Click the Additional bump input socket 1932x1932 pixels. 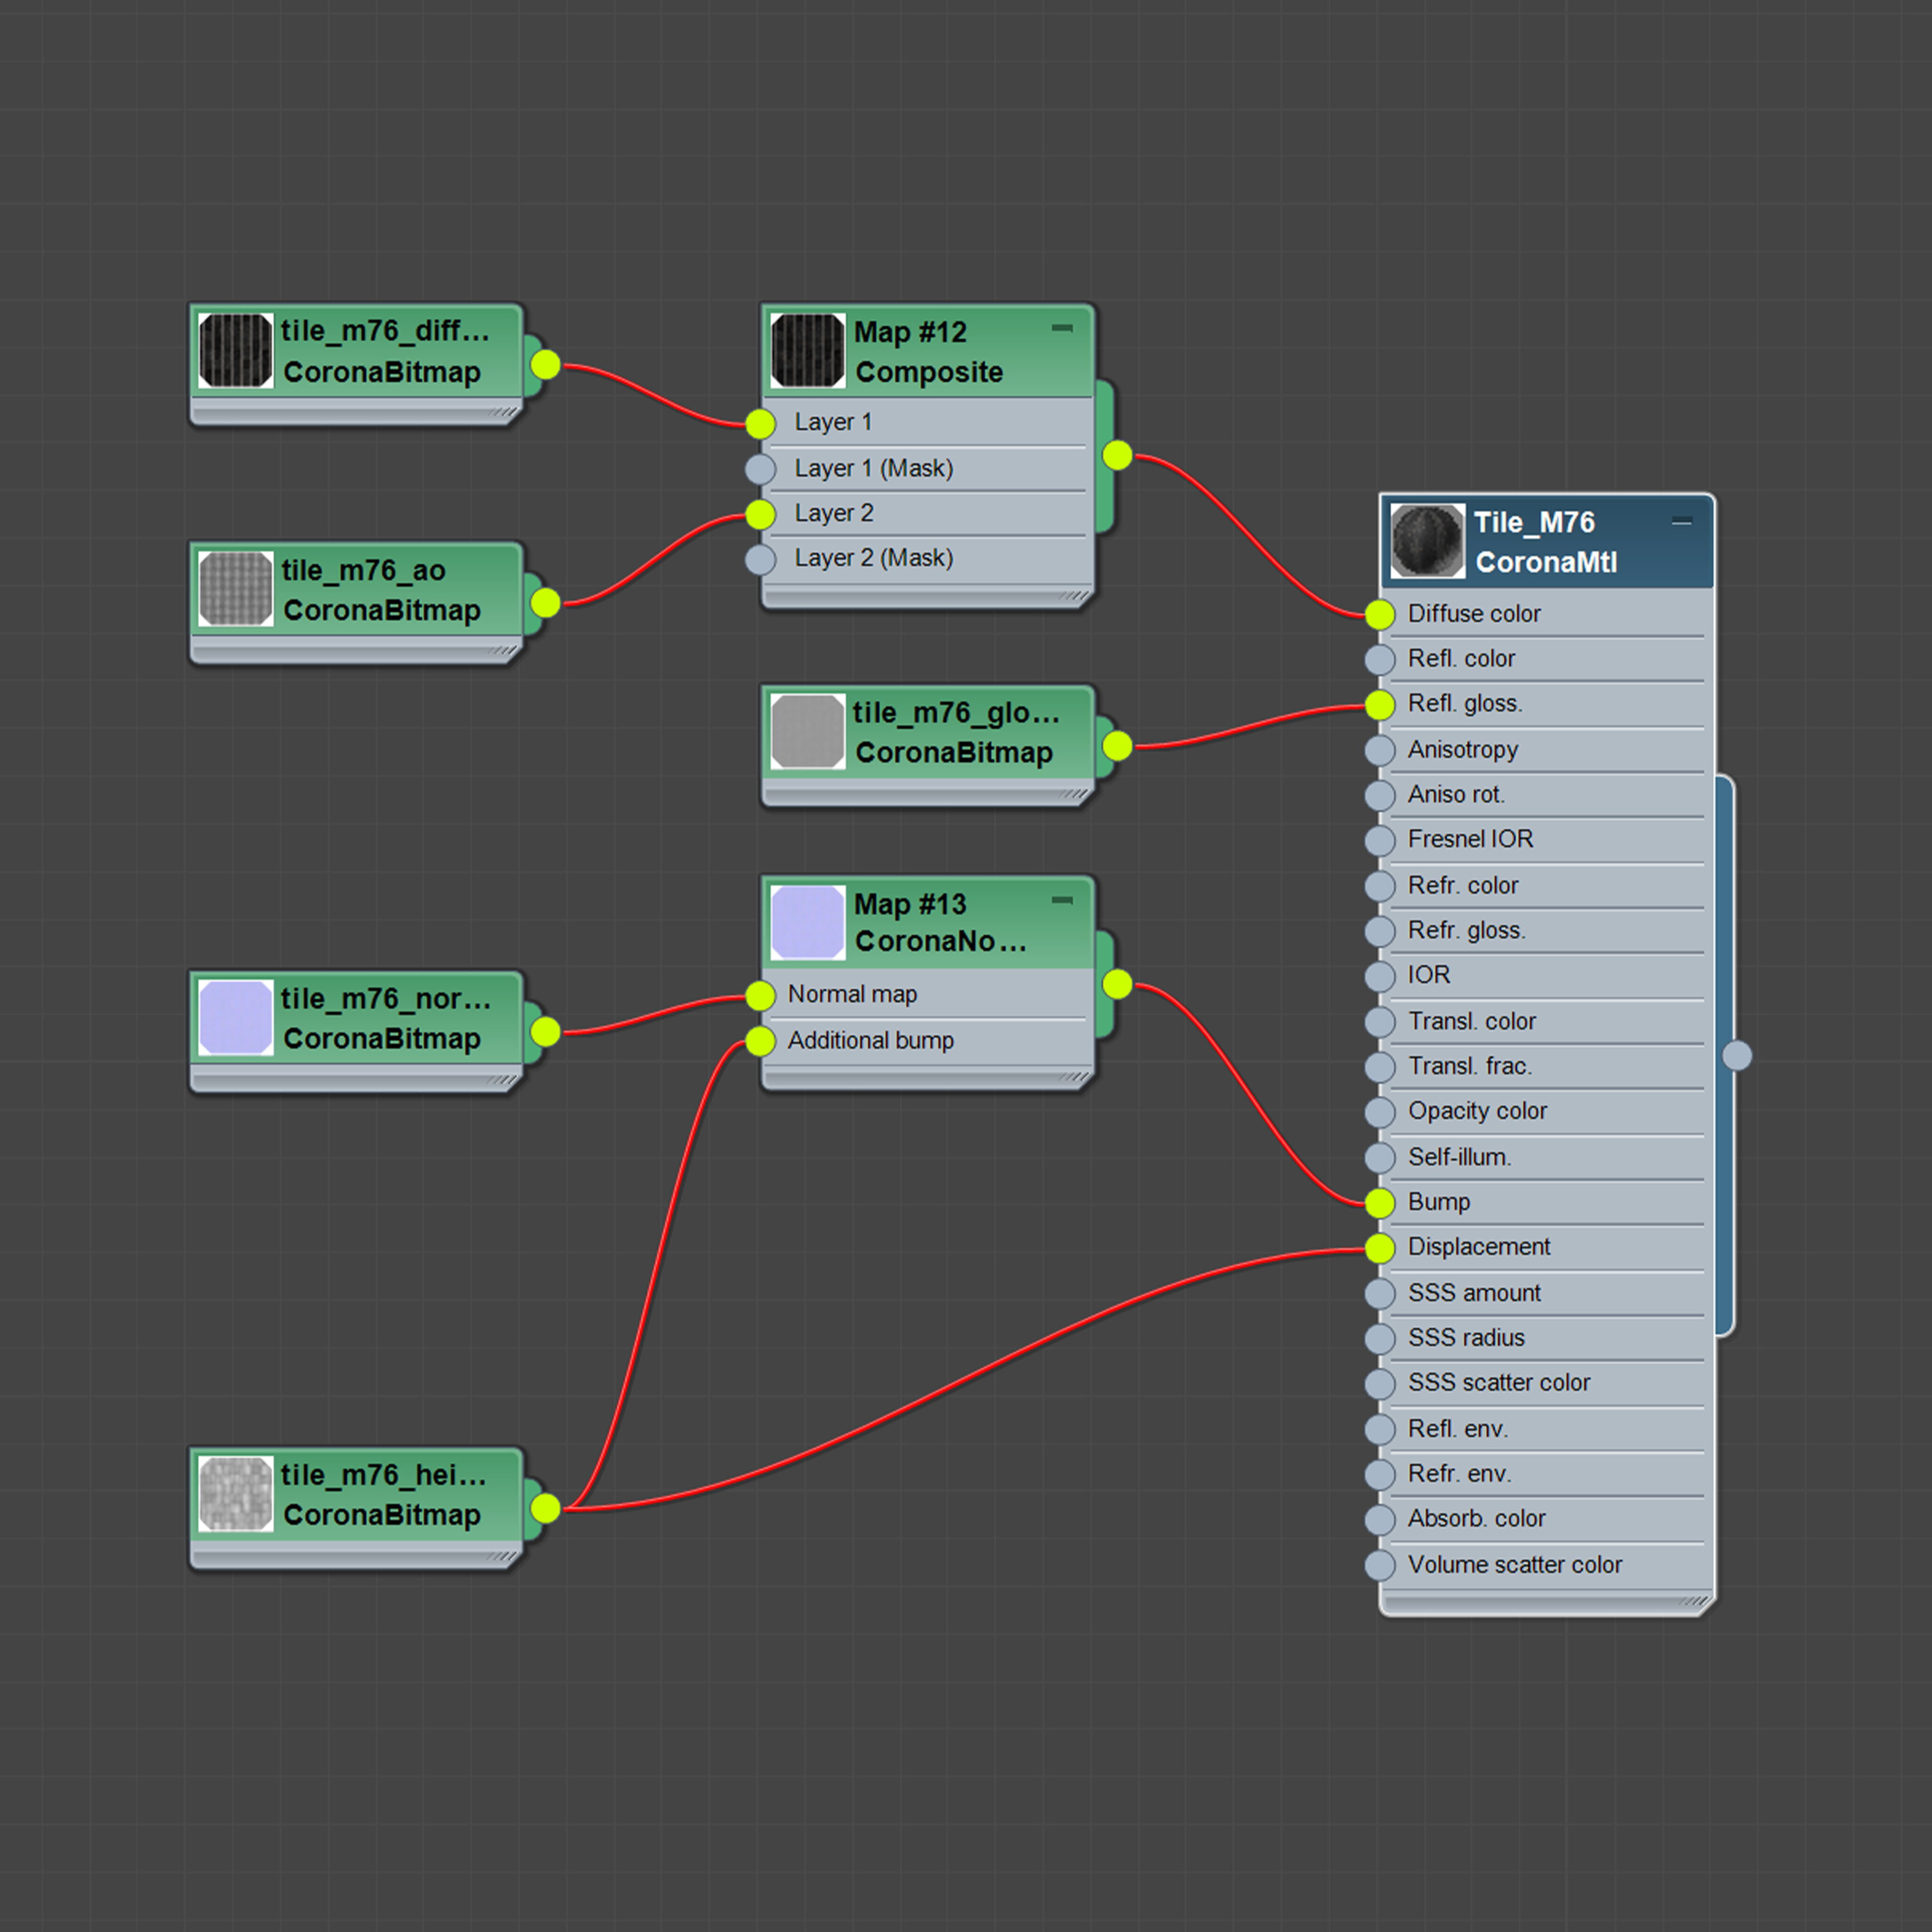click(x=760, y=1041)
